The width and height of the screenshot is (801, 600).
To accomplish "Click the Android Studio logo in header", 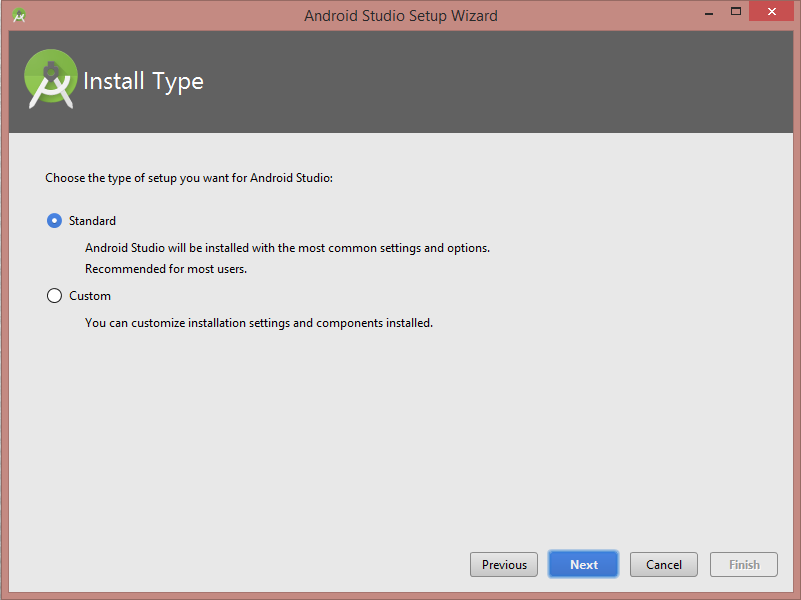I will (51, 79).
